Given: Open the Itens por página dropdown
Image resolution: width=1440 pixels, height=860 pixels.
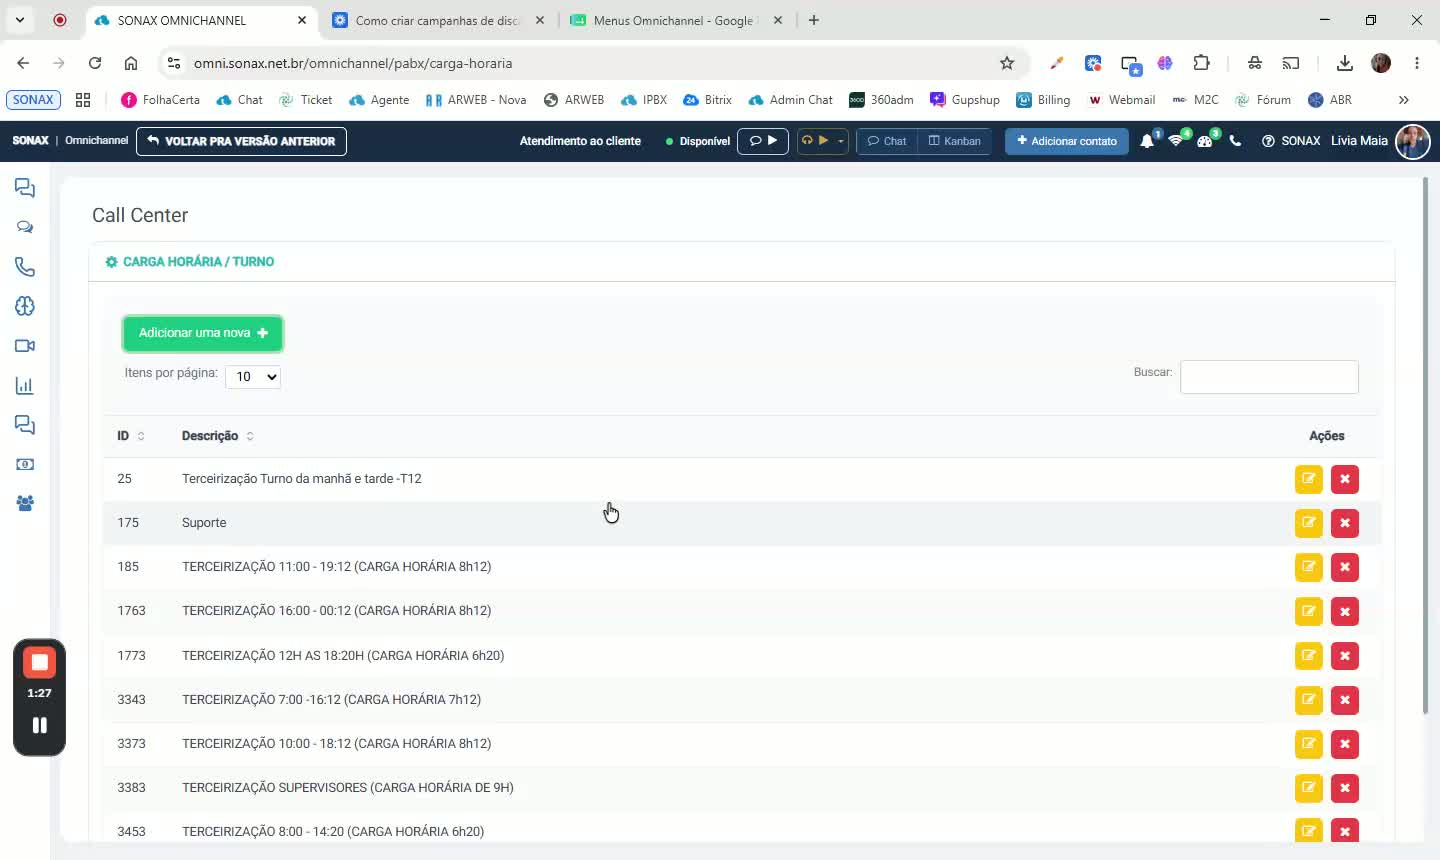Looking at the screenshot, I should (253, 377).
